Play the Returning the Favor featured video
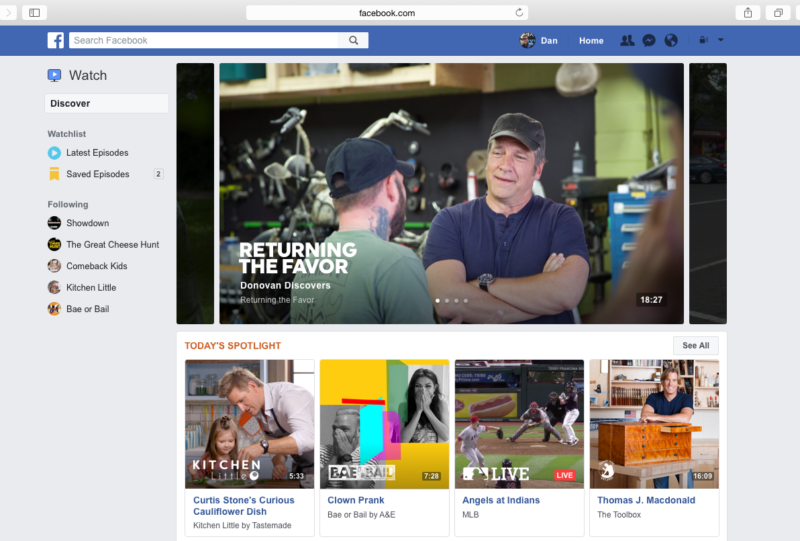This screenshot has width=800, height=541. tap(452, 193)
